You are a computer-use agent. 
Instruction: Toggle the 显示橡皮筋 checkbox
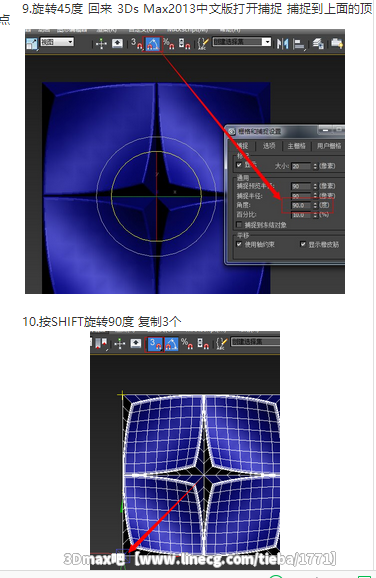[x=303, y=244]
